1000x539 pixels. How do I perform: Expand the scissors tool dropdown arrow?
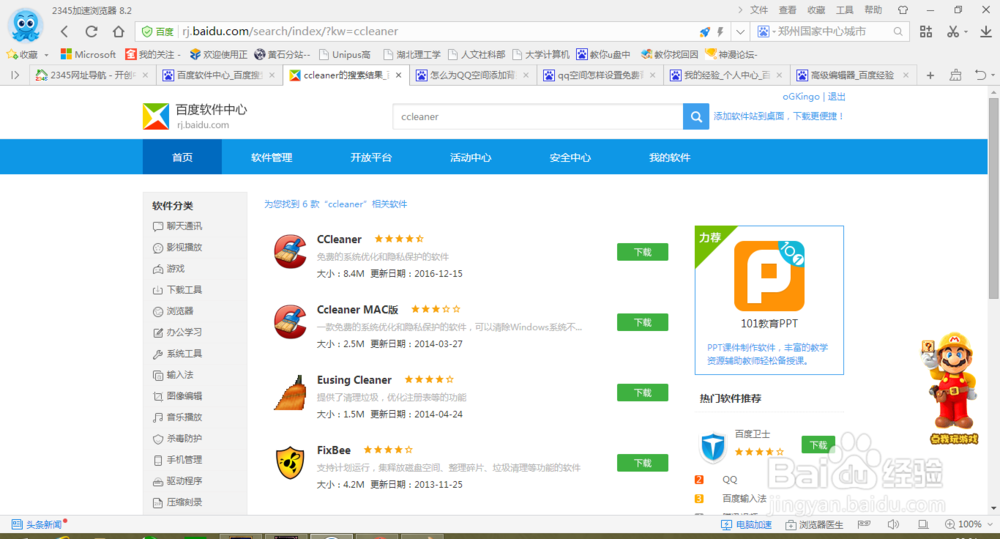pyautogui.click(x=966, y=32)
